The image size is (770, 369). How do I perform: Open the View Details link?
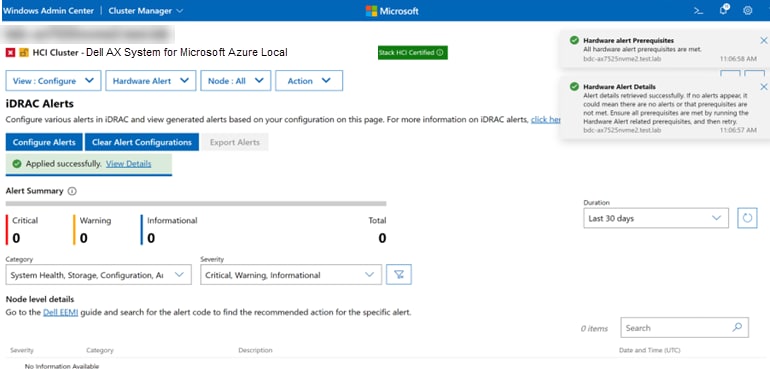tap(129, 164)
